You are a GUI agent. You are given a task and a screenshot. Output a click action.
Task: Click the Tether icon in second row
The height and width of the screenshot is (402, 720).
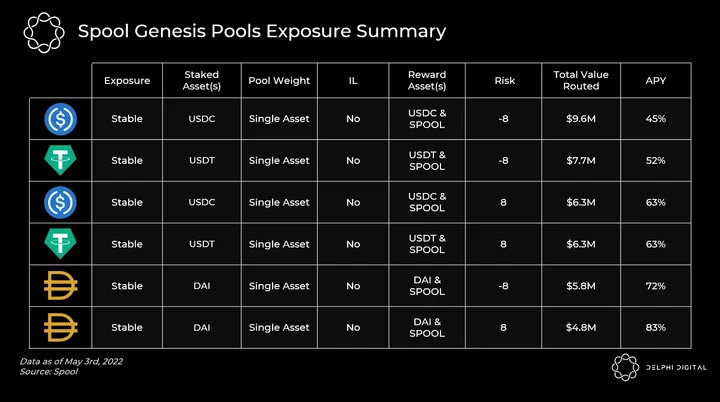pos(60,160)
